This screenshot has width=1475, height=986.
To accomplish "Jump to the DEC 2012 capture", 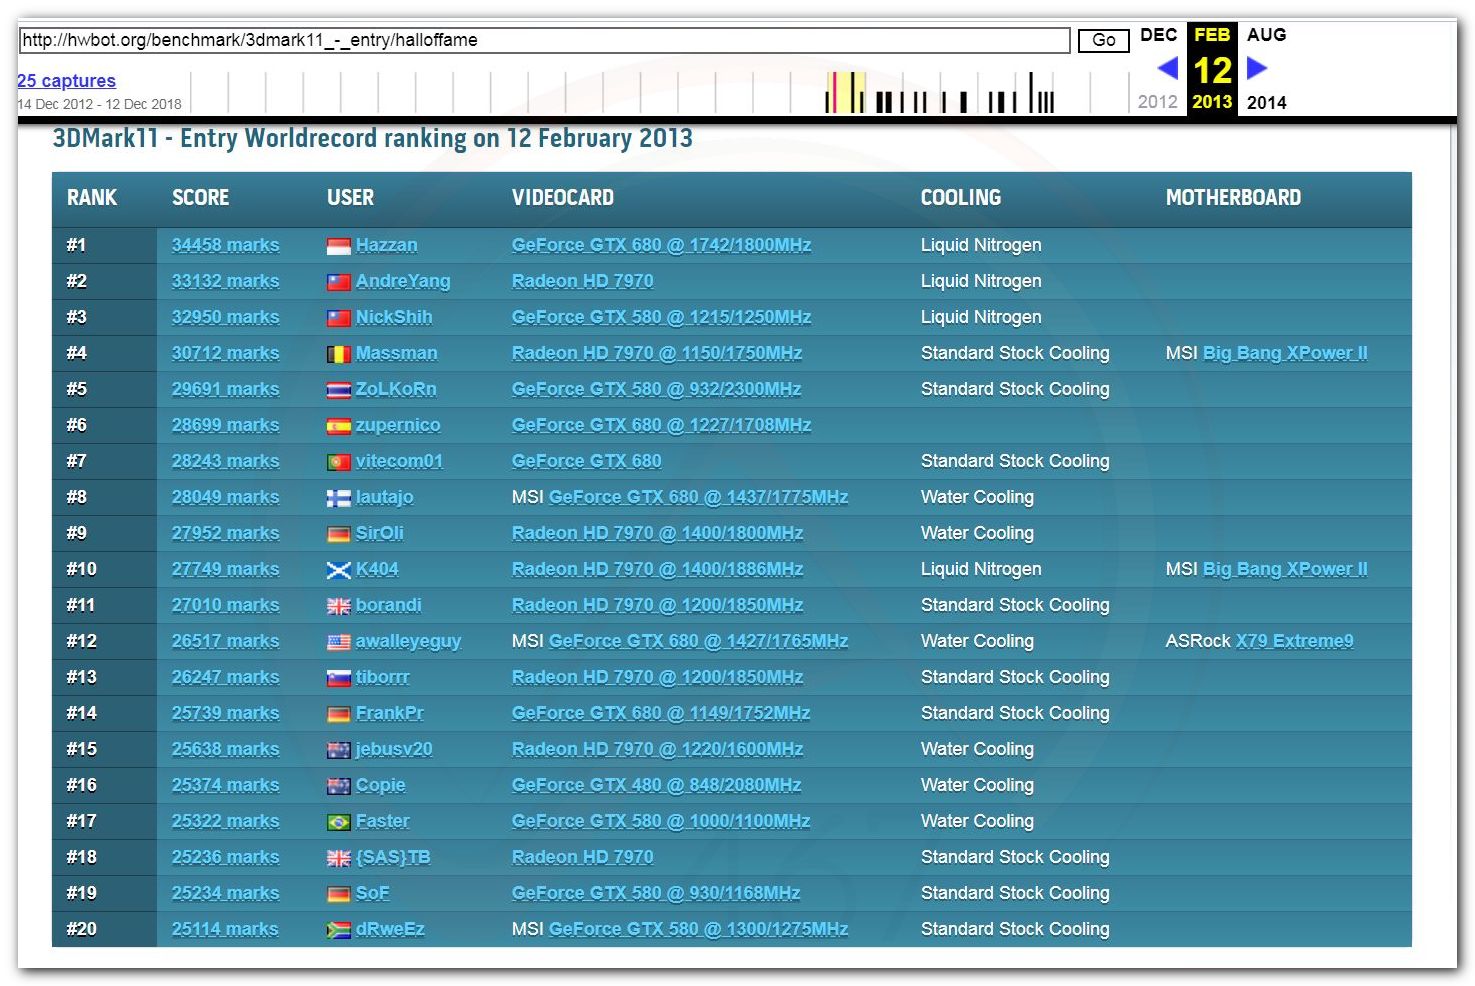I will click(x=1158, y=35).
